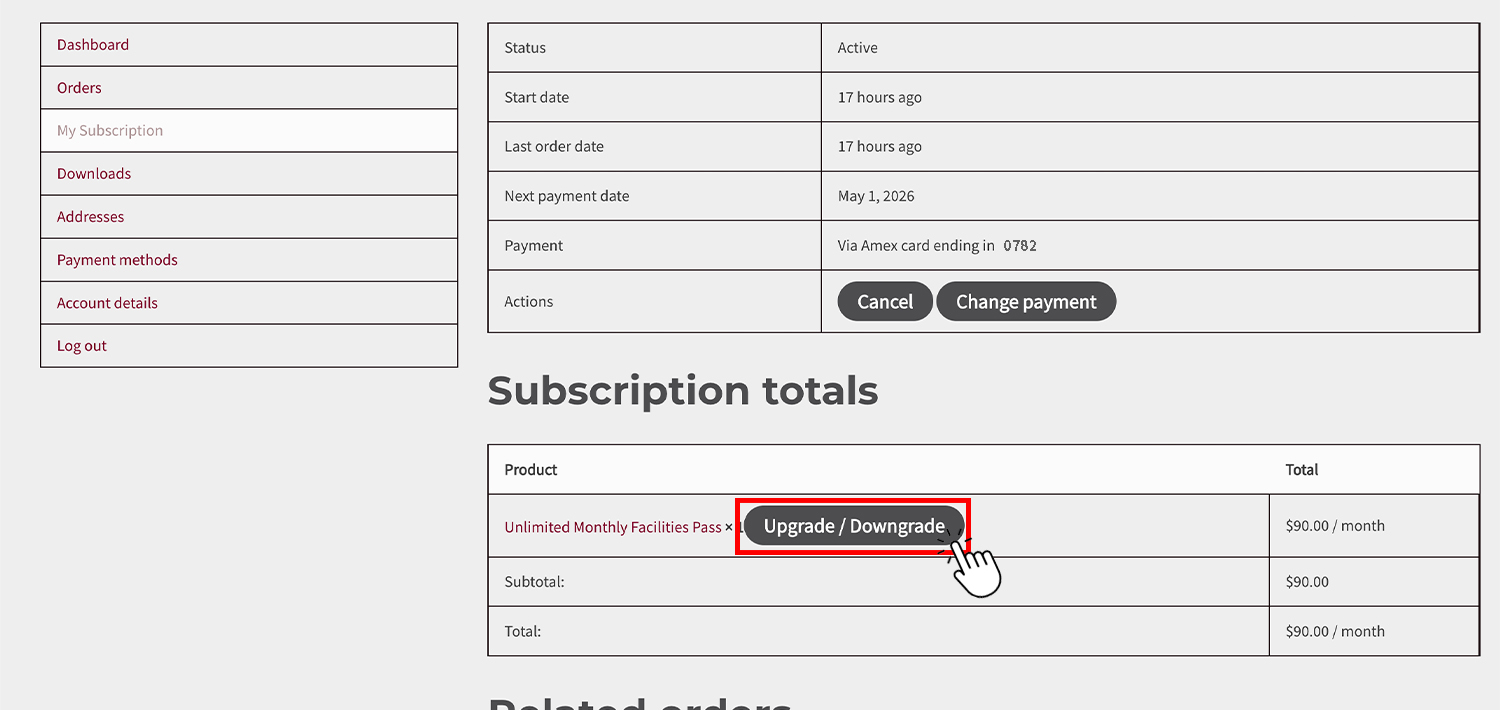Screen dimensions: 1500x710
Task: Click the Start date label cell
Action: 537,98
